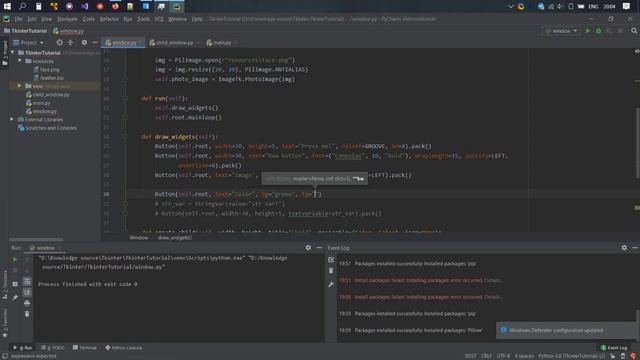Click Project panel horizontal scrollbar
The image size is (640, 360).
point(36,239)
